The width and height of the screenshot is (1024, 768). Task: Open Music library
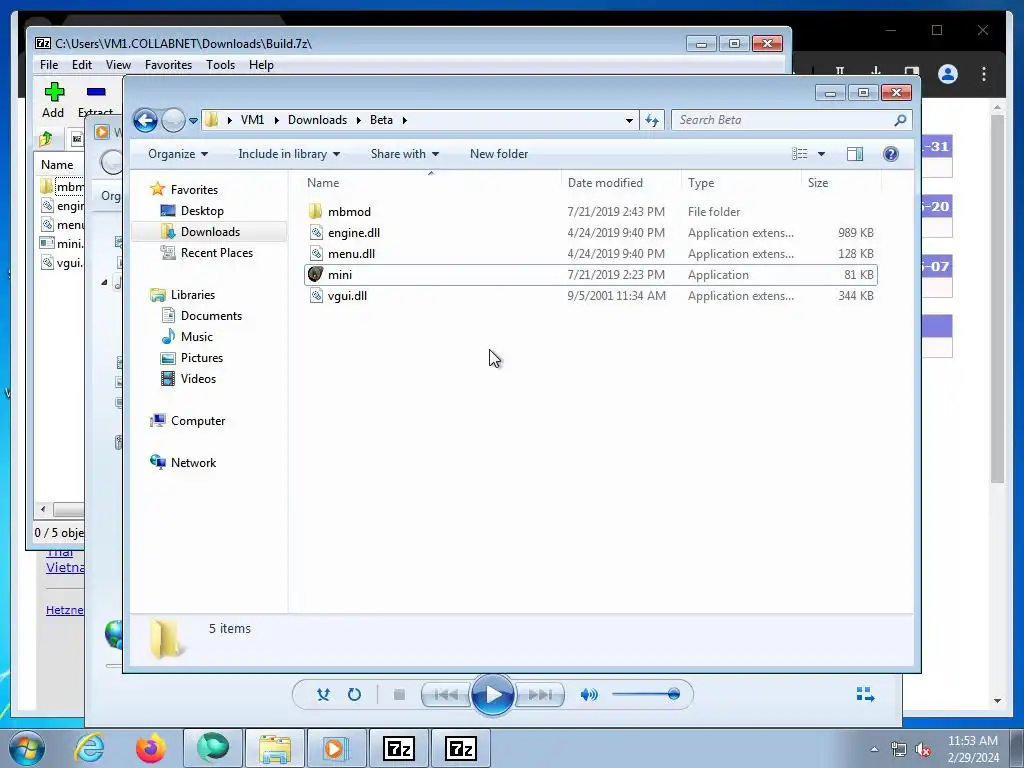[x=197, y=336]
